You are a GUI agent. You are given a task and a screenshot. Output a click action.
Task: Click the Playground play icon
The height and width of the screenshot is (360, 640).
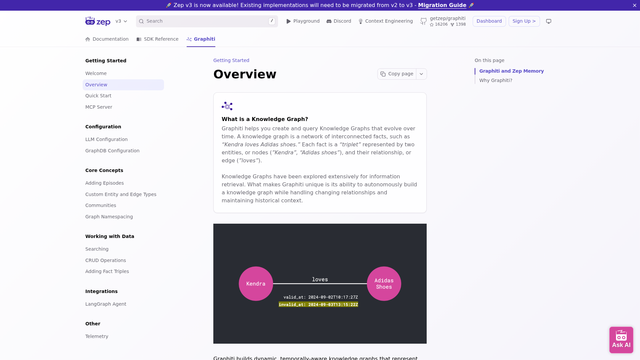[x=288, y=21]
